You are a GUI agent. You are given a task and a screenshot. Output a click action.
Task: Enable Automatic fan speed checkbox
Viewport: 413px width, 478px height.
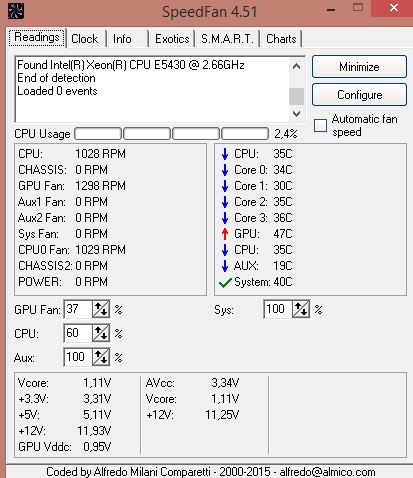point(320,126)
